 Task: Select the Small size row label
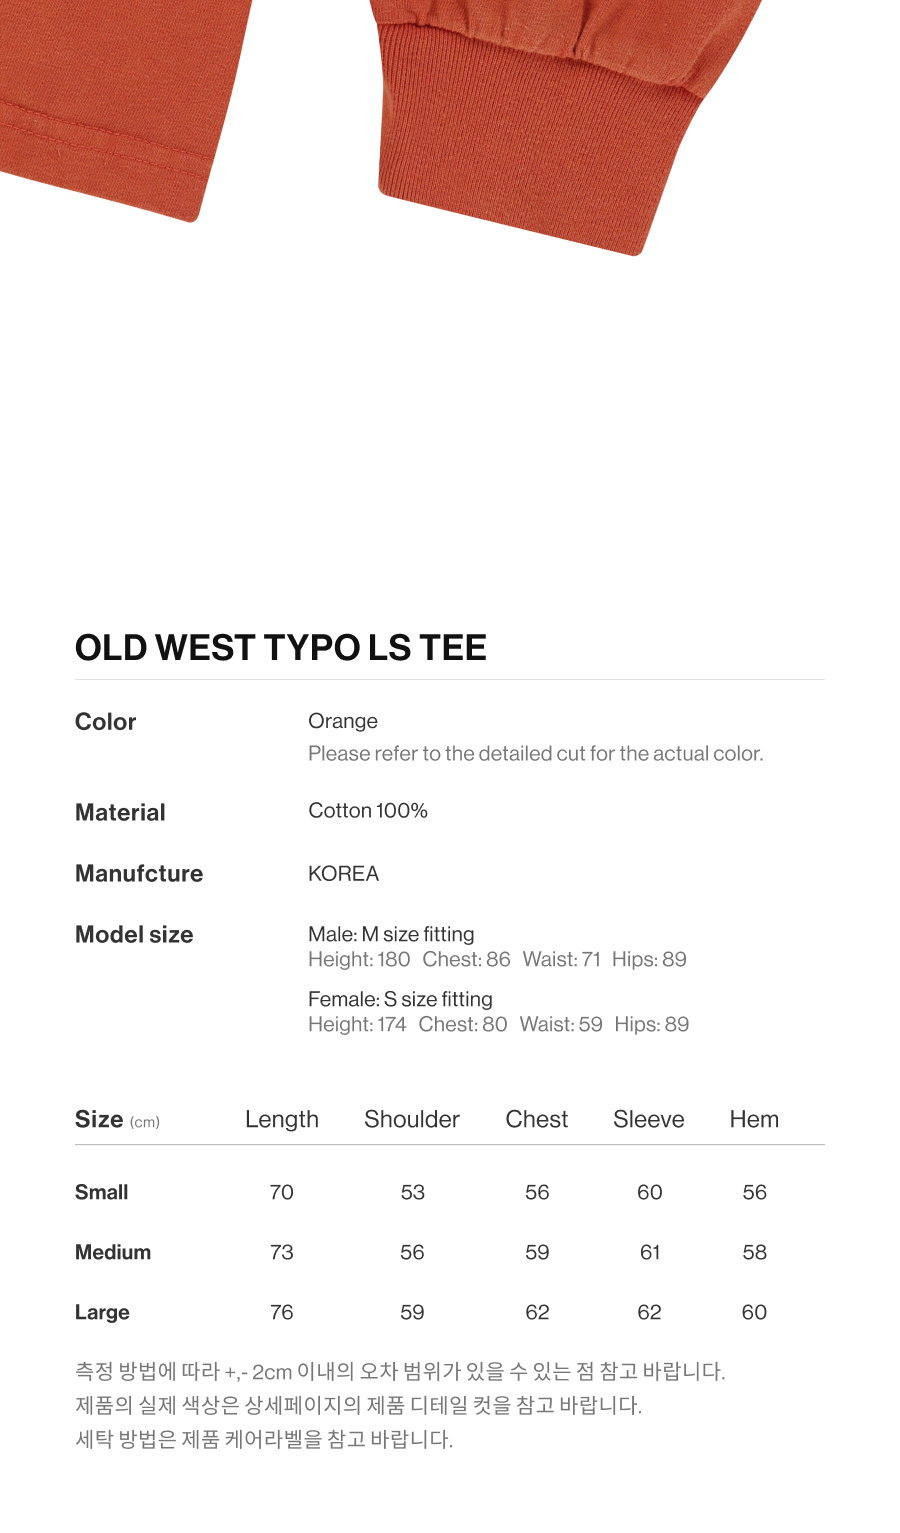click(x=102, y=1192)
